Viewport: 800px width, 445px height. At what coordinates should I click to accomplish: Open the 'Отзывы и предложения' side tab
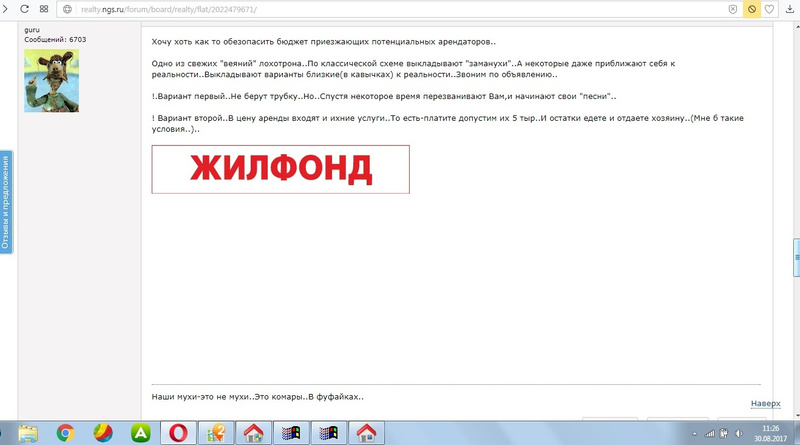tap(6, 202)
